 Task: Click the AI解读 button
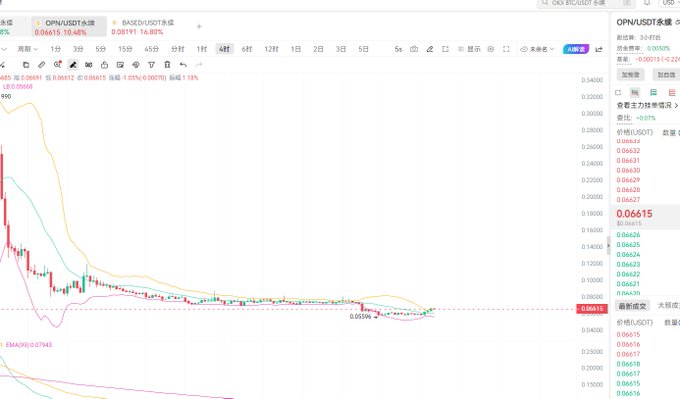pos(576,49)
